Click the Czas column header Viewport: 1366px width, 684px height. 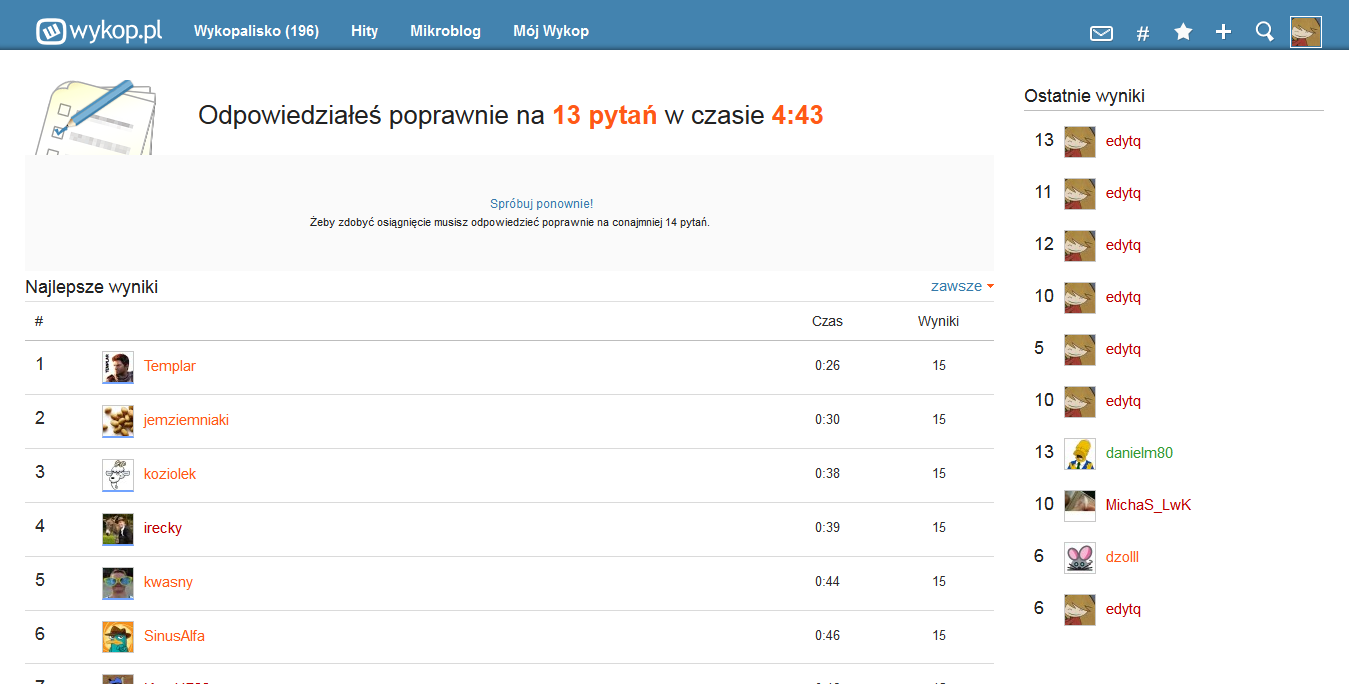click(827, 321)
